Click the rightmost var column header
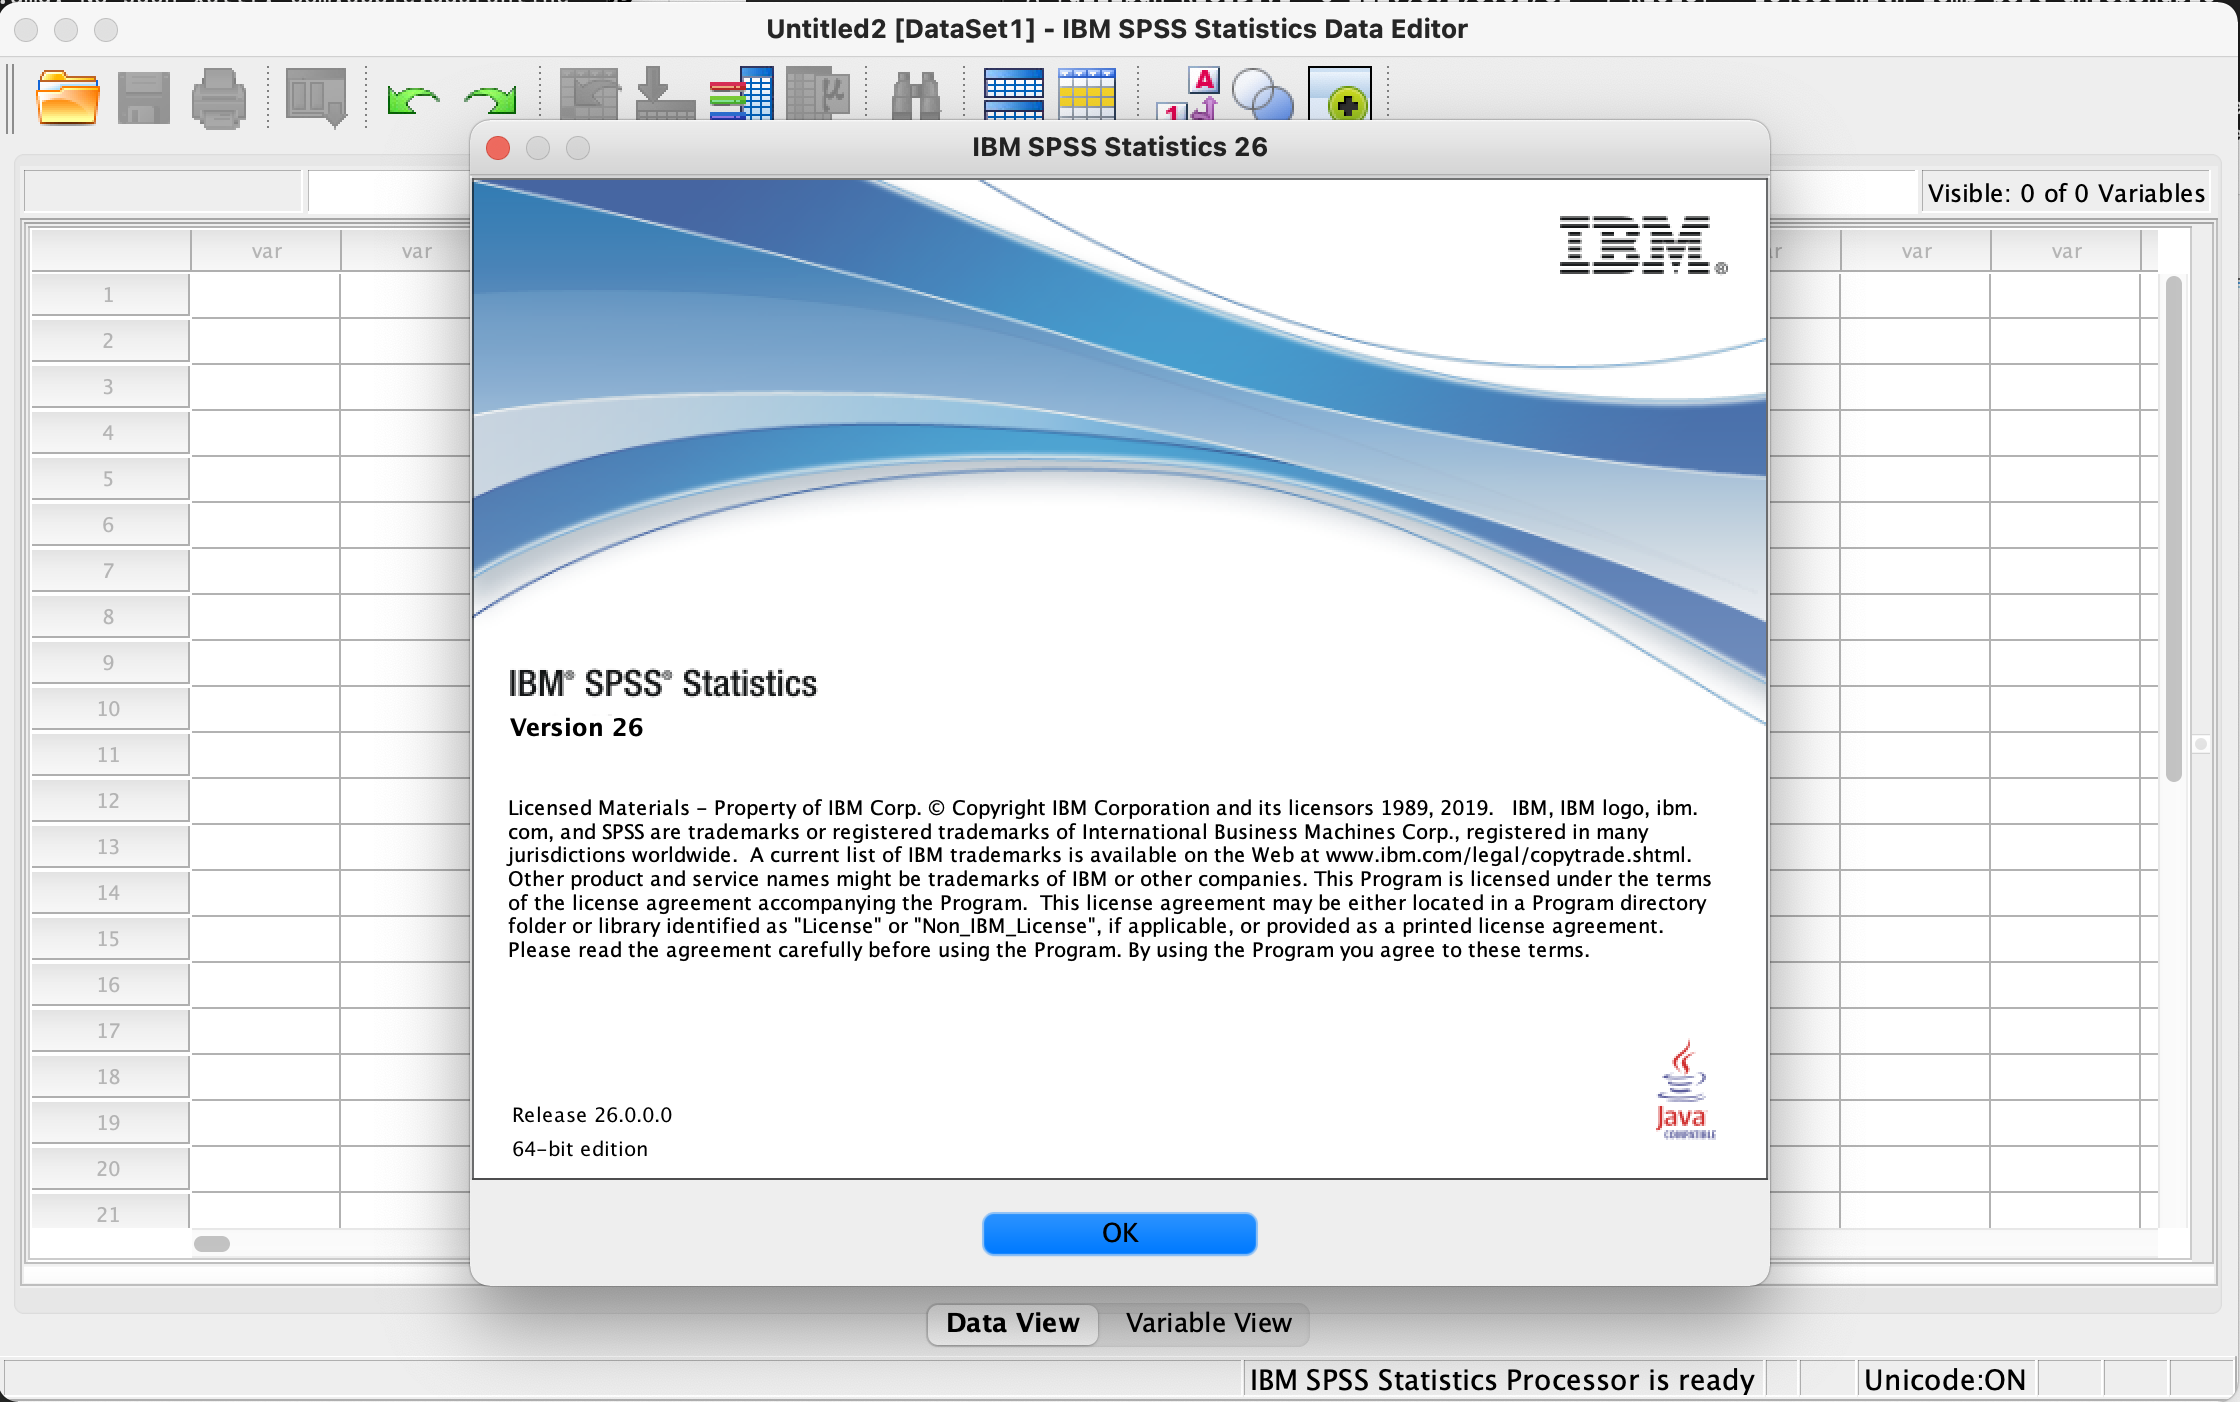The width and height of the screenshot is (2240, 1402). (2066, 251)
